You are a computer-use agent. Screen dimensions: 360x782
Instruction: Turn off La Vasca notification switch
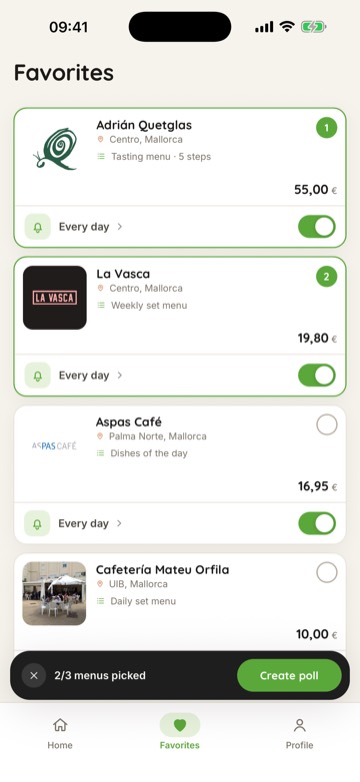[x=317, y=376]
